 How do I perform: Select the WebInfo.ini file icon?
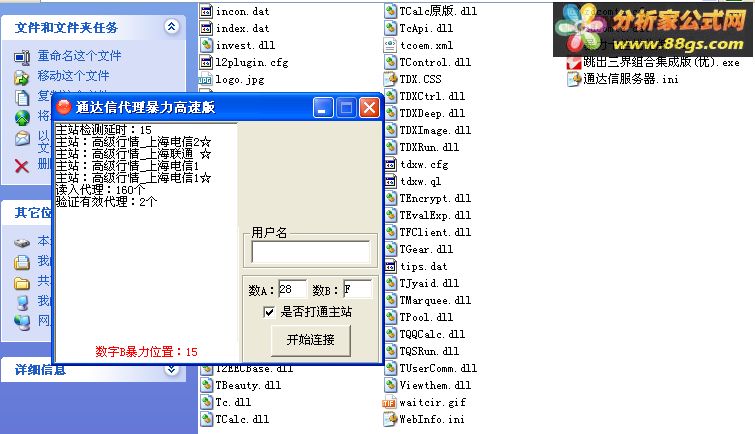(390, 419)
